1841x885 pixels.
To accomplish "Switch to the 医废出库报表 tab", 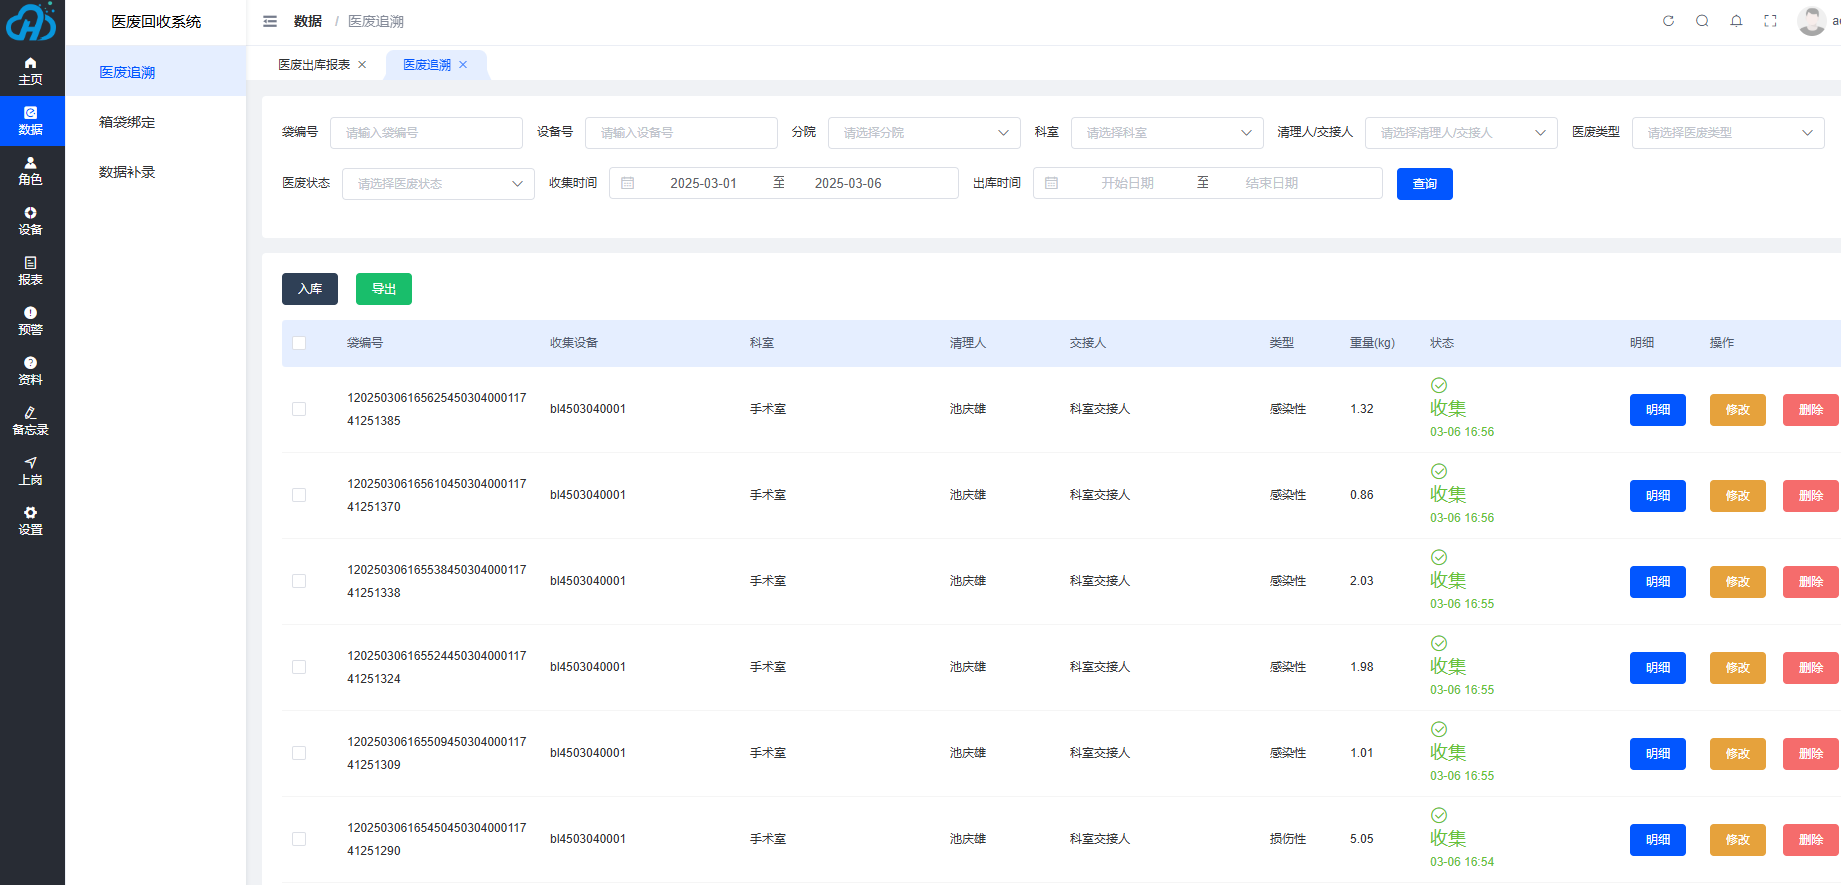I will pos(314,65).
